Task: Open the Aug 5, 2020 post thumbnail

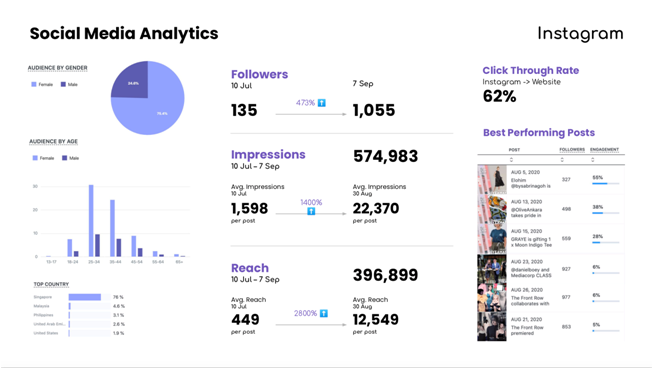Action: (x=492, y=180)
